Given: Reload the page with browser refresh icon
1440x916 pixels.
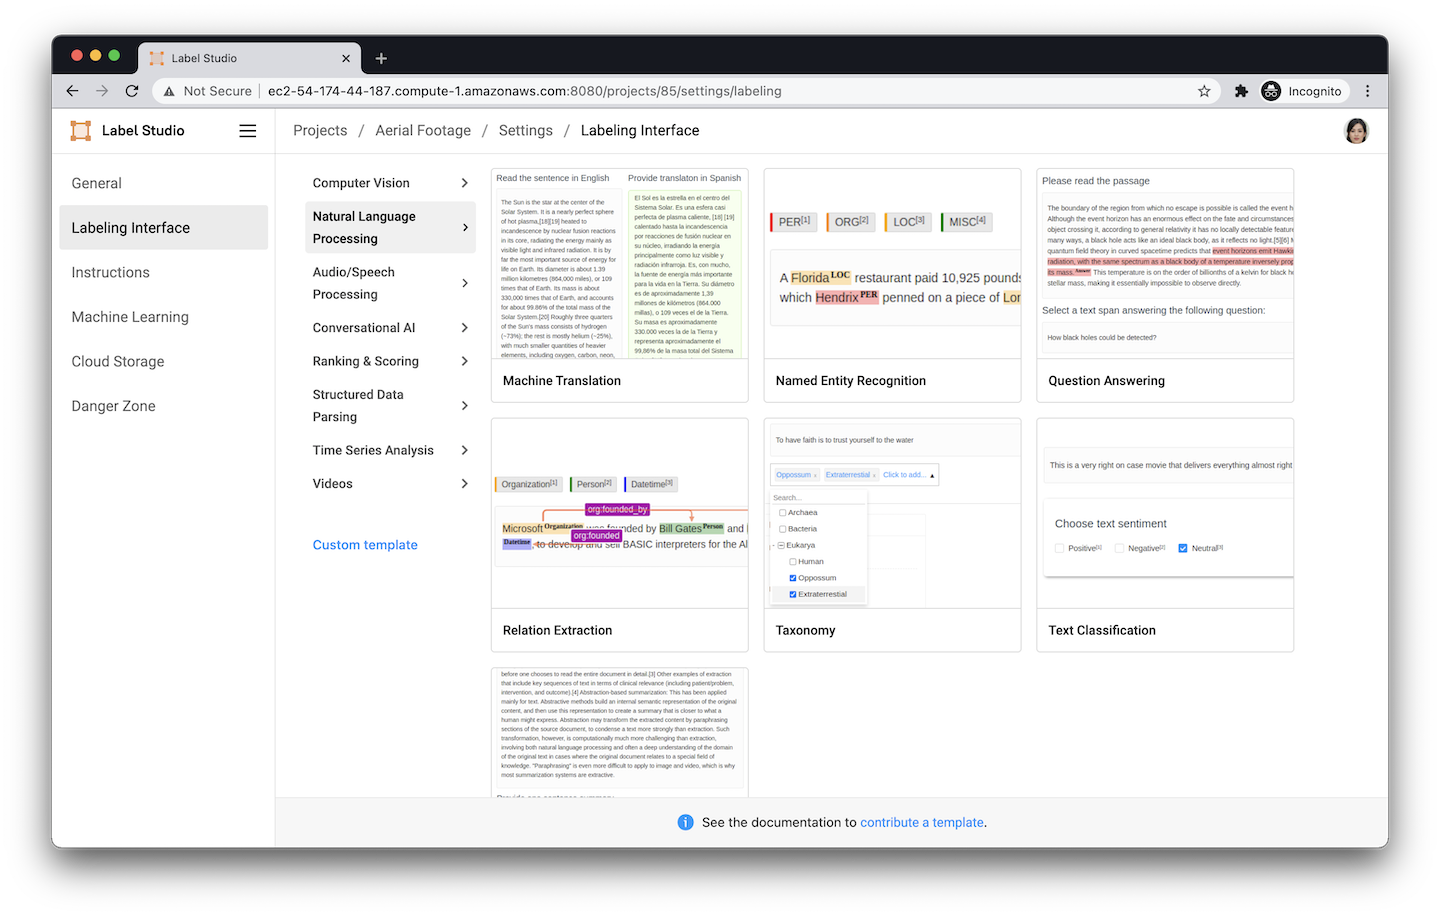Looking at the screenshot, I should point(132,91).
